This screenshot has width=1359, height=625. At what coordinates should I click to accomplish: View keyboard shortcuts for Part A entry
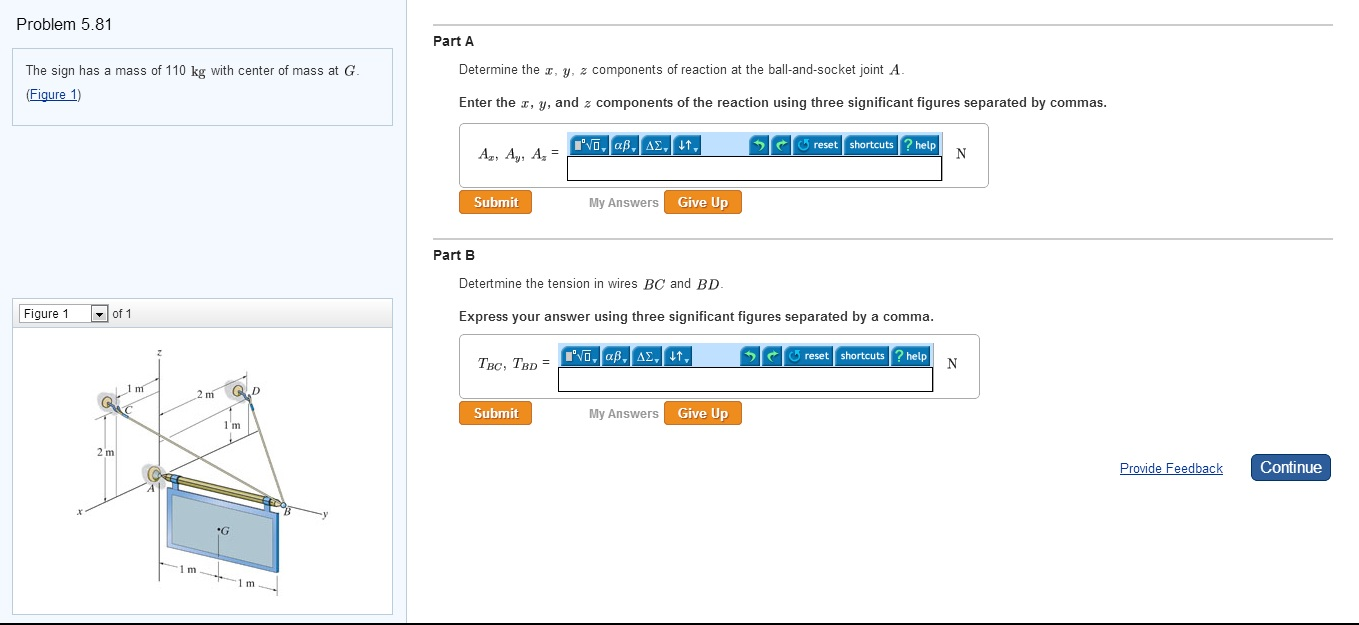[869, 145]
